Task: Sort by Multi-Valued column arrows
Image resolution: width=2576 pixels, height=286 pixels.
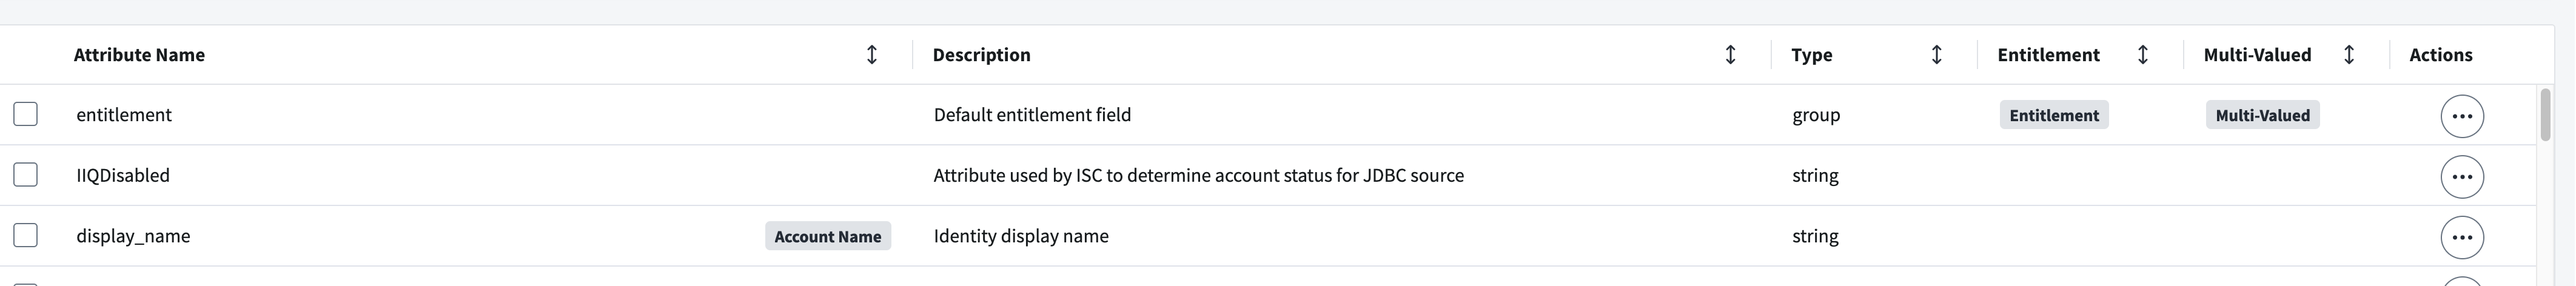Action: pos(2349,55)
